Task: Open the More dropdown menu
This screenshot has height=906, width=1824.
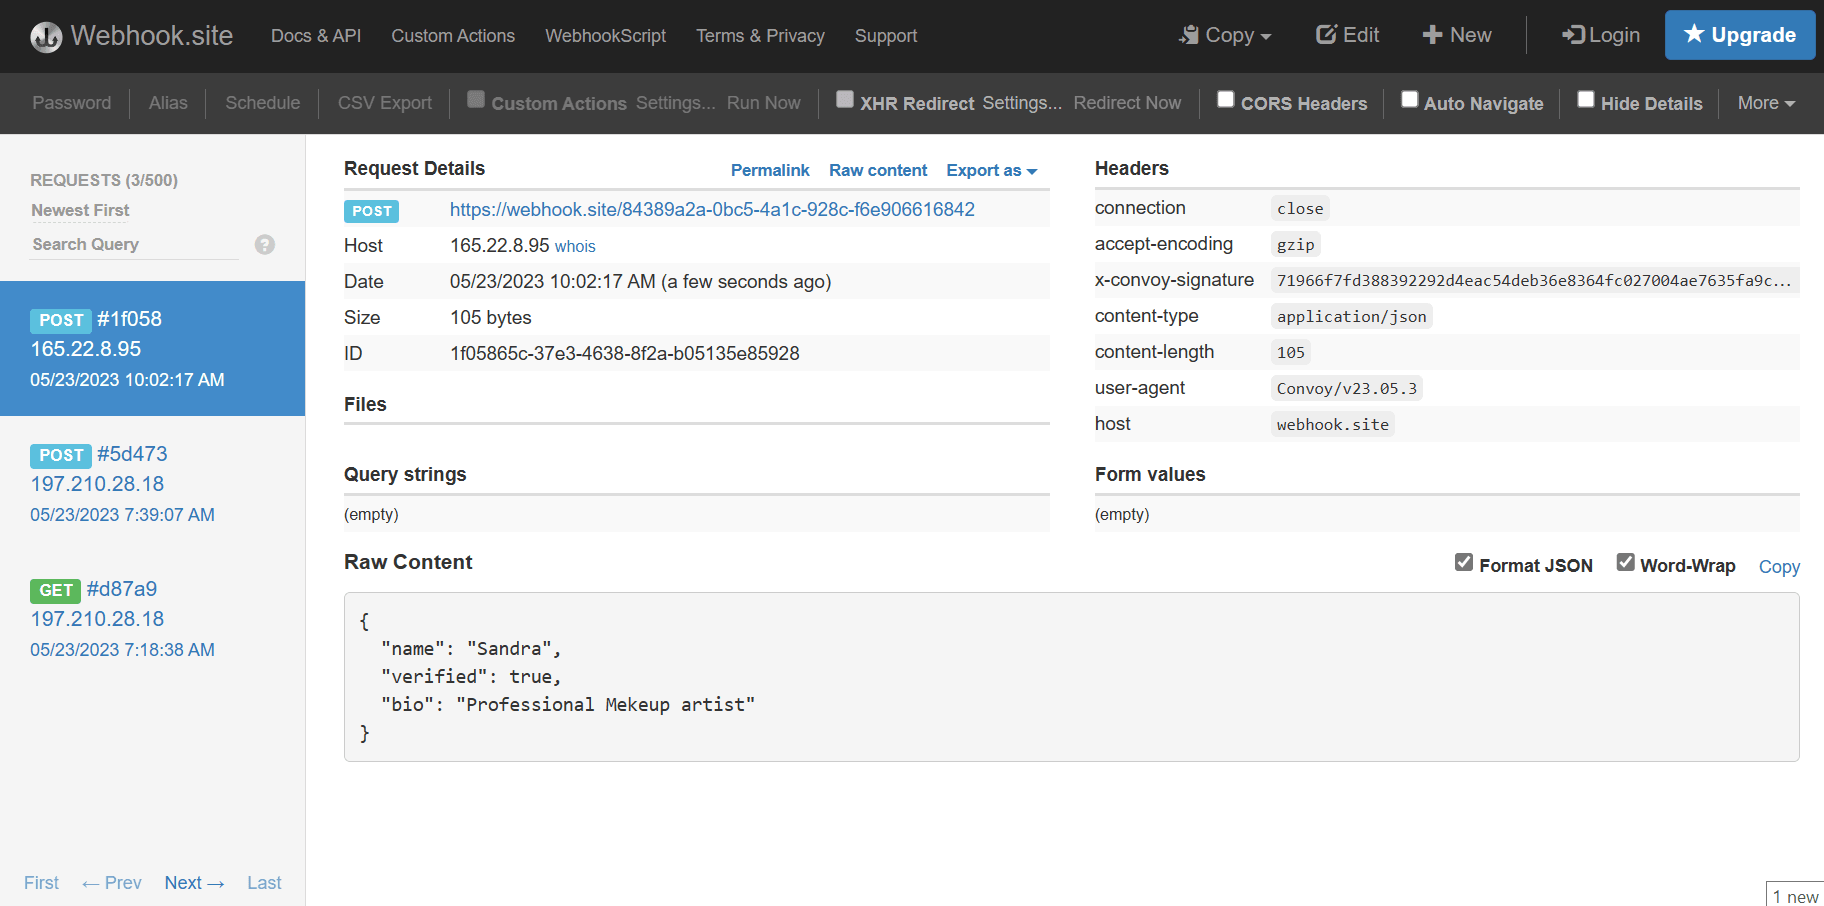Action: point(1766,103)
